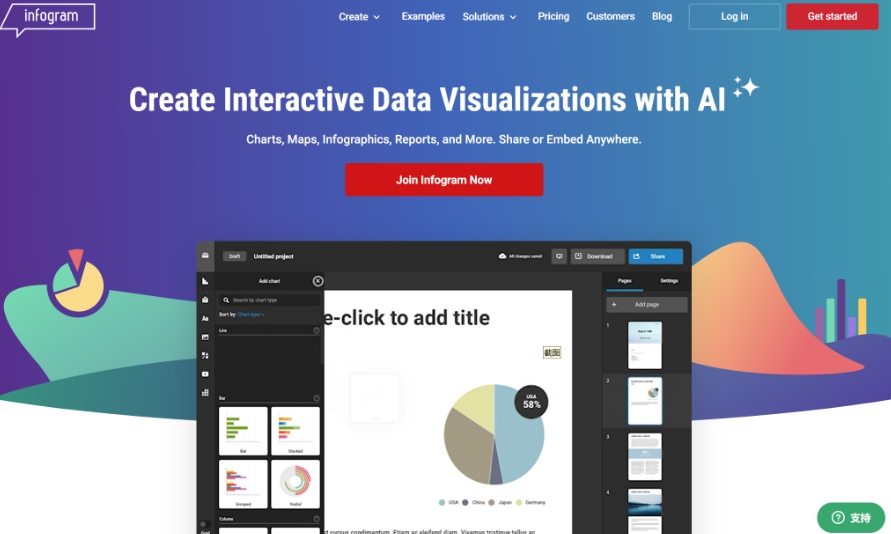Open the shapes and graphics sidebar icon
Screen dimensions: 891x534
click(205, 356)
